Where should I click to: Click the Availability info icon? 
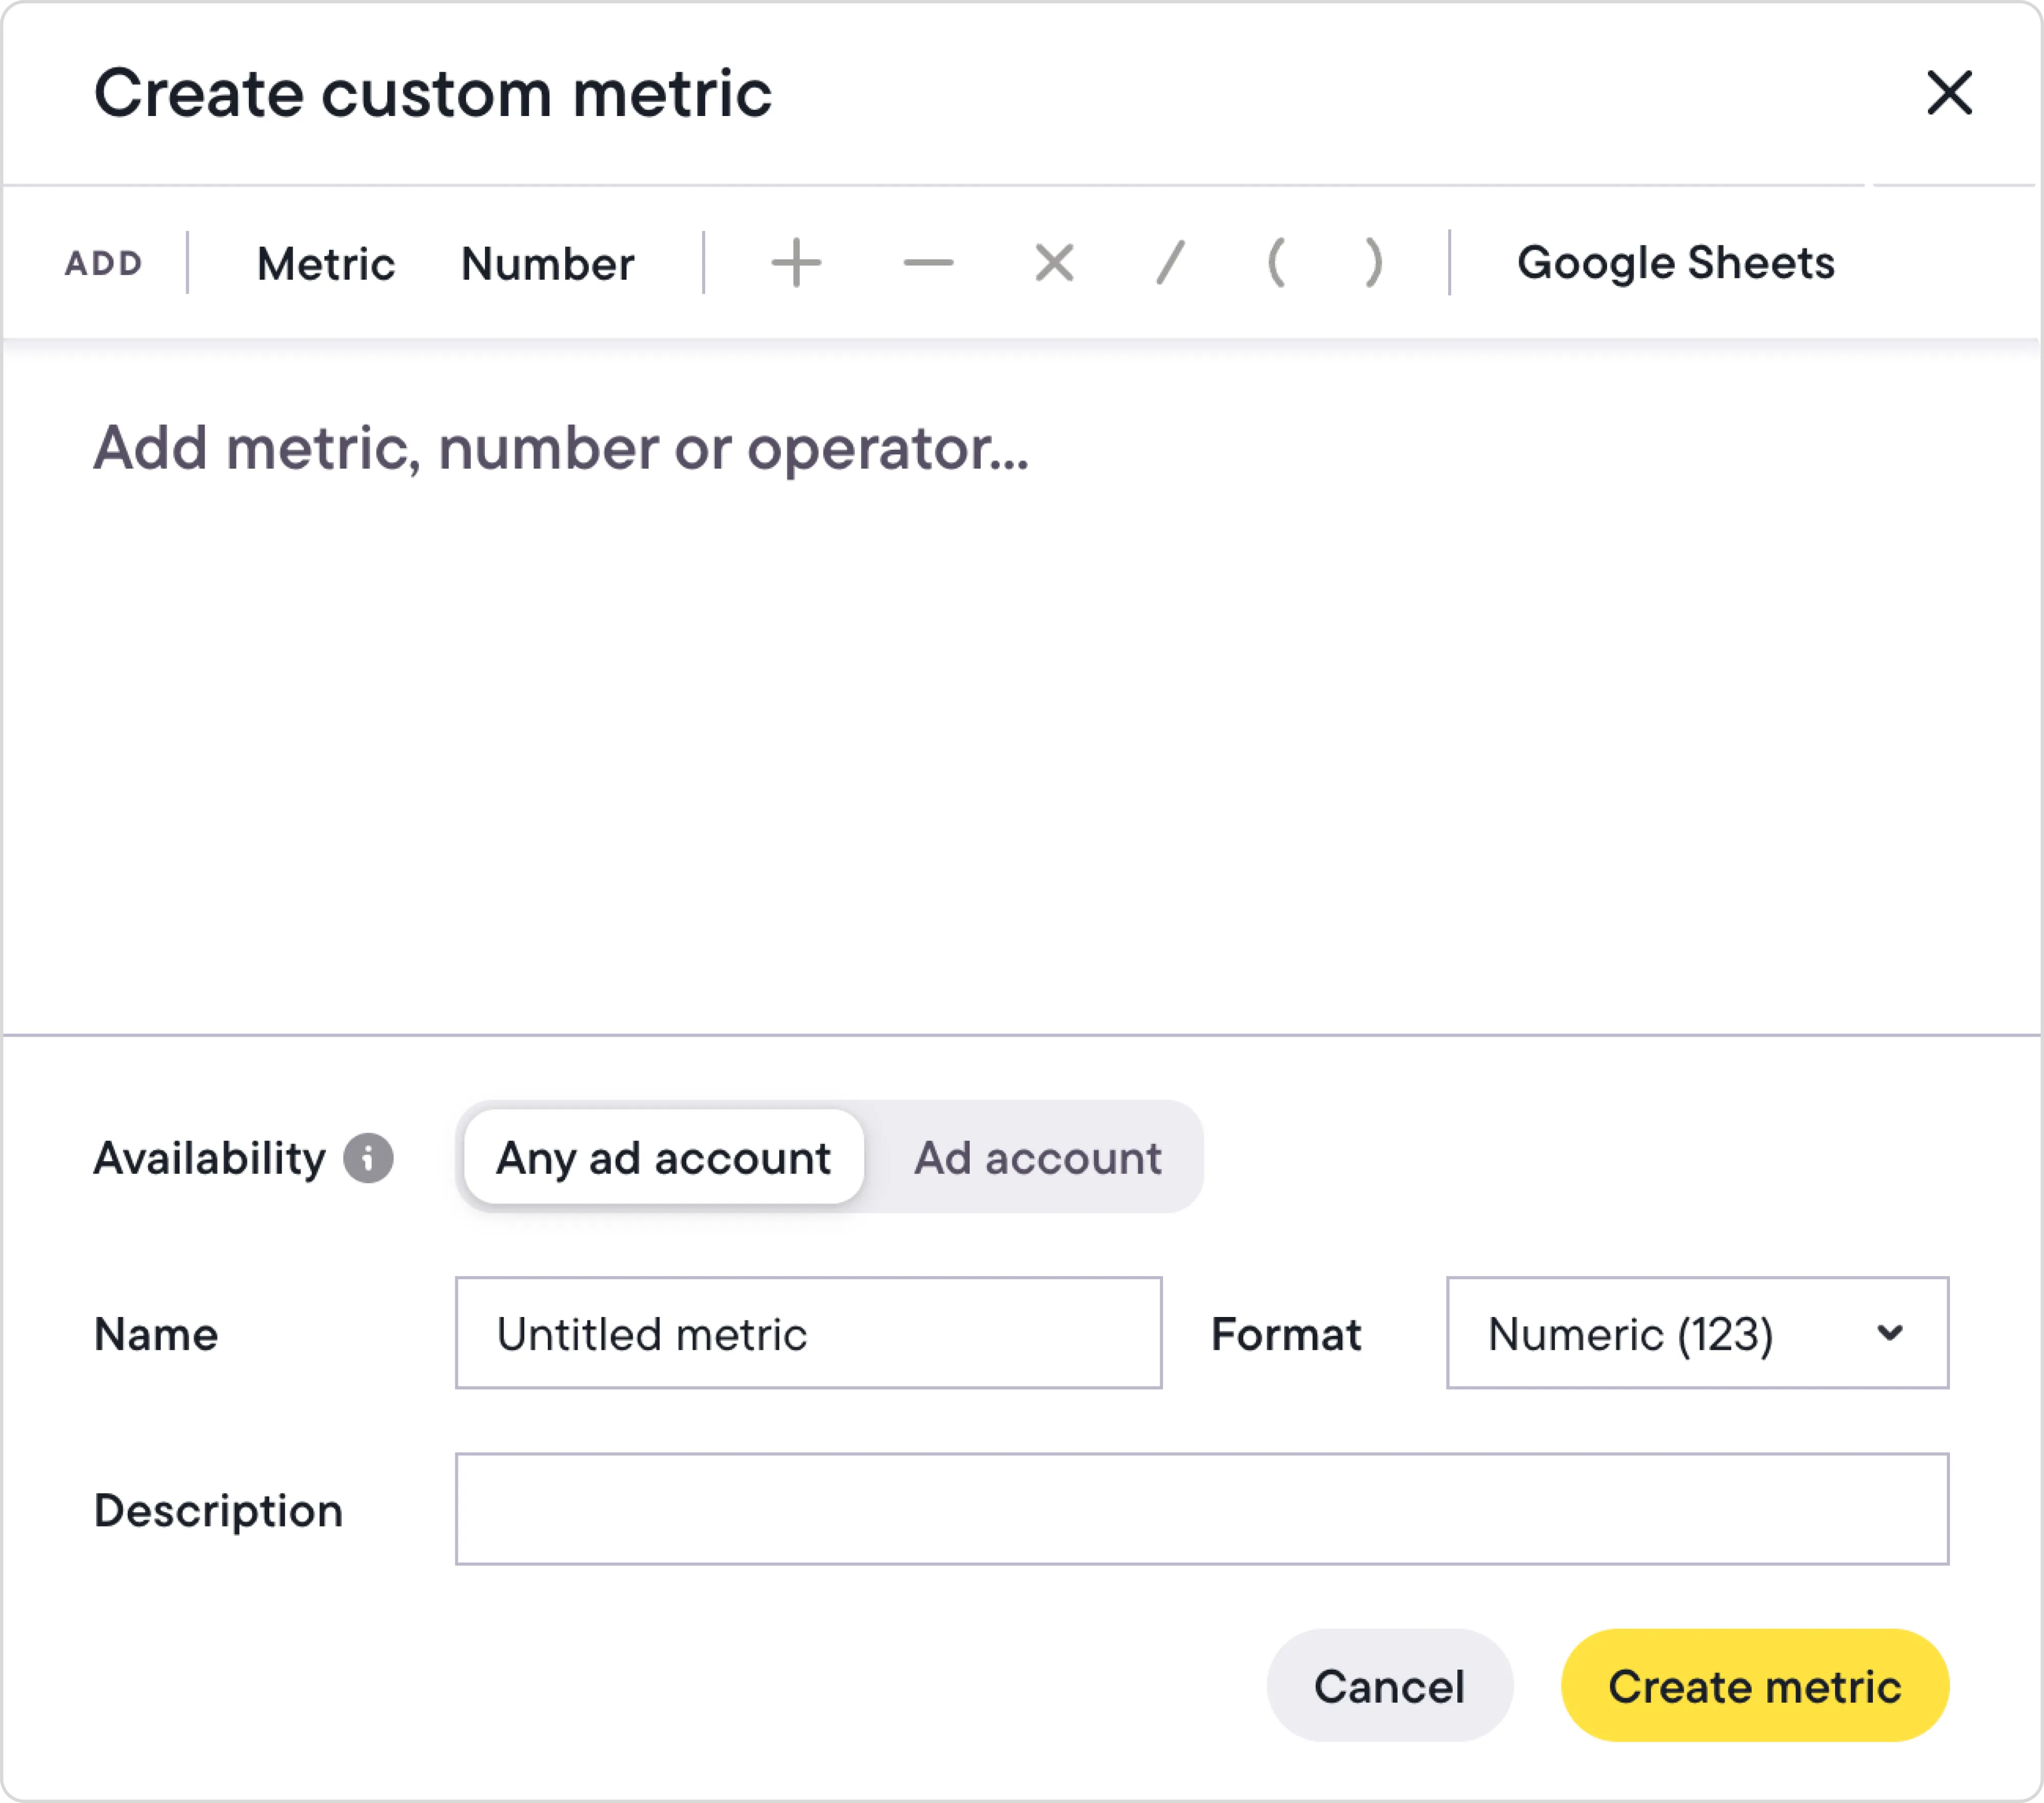coord(368,1158)
